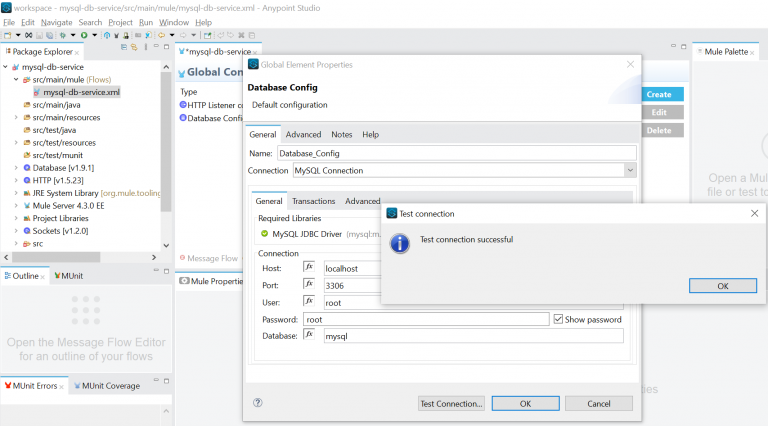The width and height of the screenshot is (768, 426).
Task: Click the Database [v1.9.1] library icon
Action: click(27, 168)
